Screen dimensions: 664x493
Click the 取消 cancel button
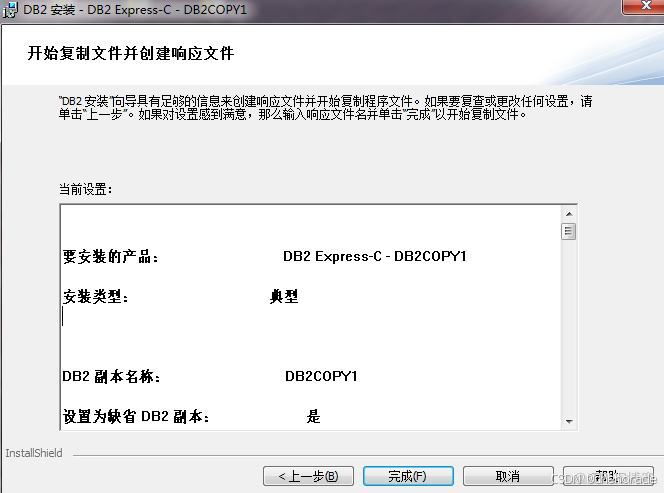coord(508,476)
